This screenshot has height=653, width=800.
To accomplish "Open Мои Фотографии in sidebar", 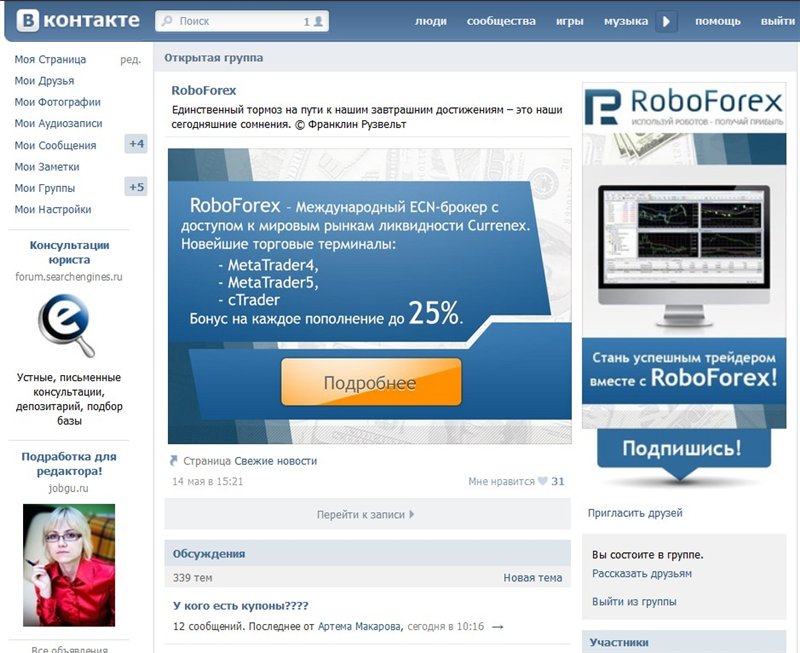I will click(58, 102).
